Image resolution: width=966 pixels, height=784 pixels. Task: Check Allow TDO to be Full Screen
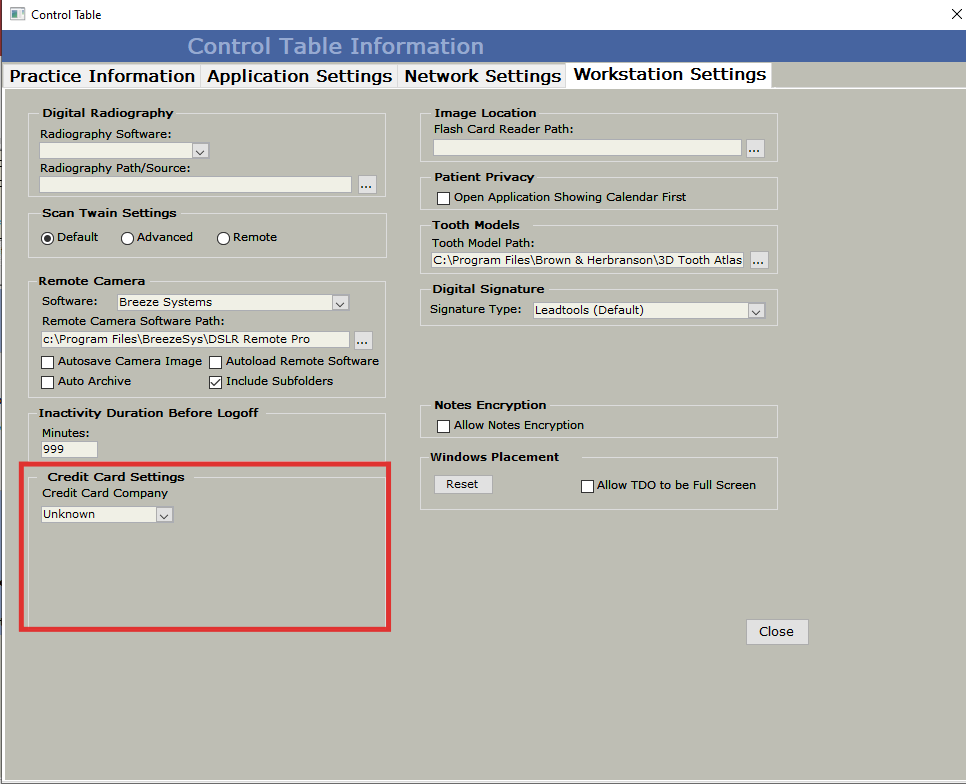point(588,486)
